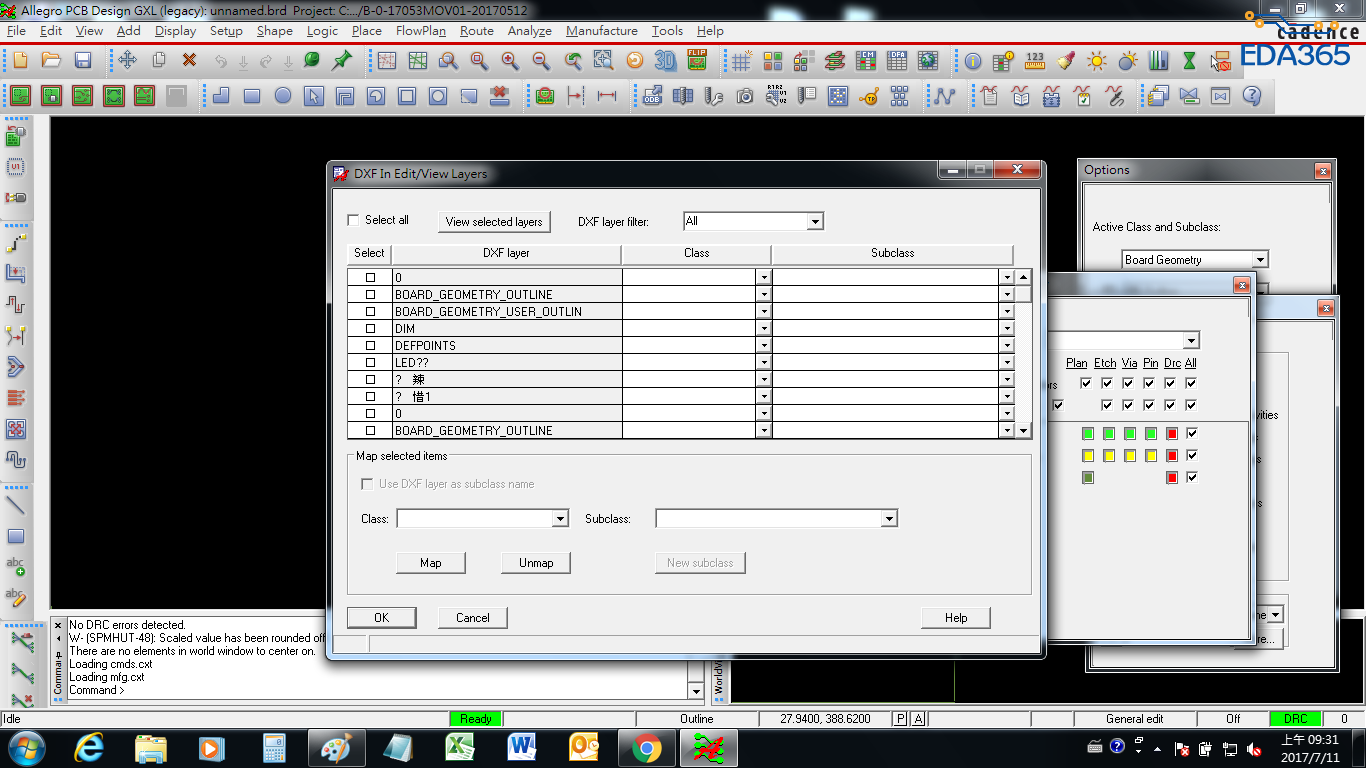The width and height of the screenshot is (1366, 768).
Task: Check the Select box for DEFPOINTS layer
Action: 370,346
